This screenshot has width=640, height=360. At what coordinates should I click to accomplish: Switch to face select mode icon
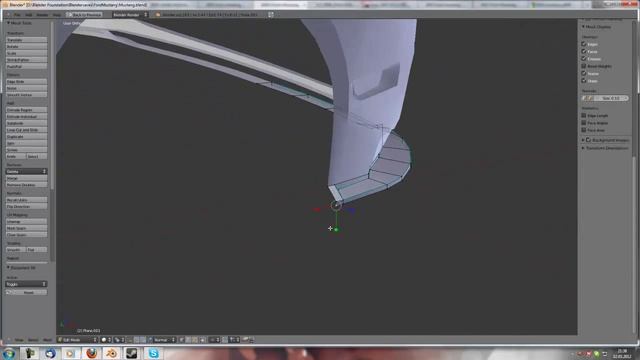pos(195,340)
